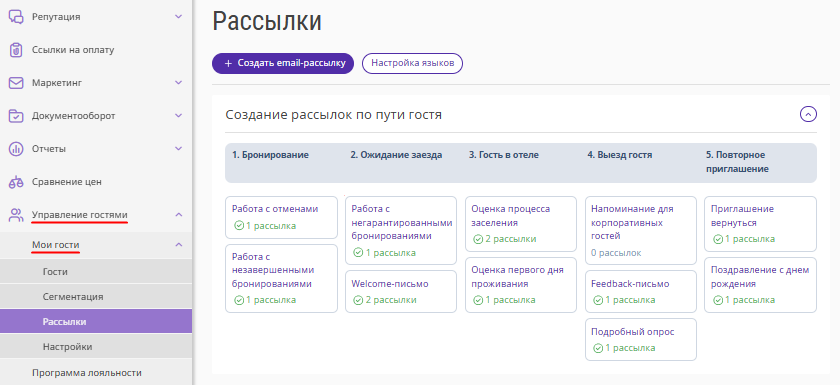Click the checkmark icon under Welcome-письмо
840x385 pixels.
coord(359,300)
